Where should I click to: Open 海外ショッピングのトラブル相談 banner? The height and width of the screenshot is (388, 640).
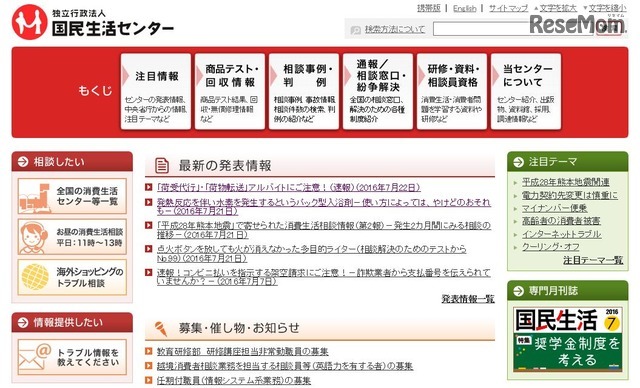[72, 277]
